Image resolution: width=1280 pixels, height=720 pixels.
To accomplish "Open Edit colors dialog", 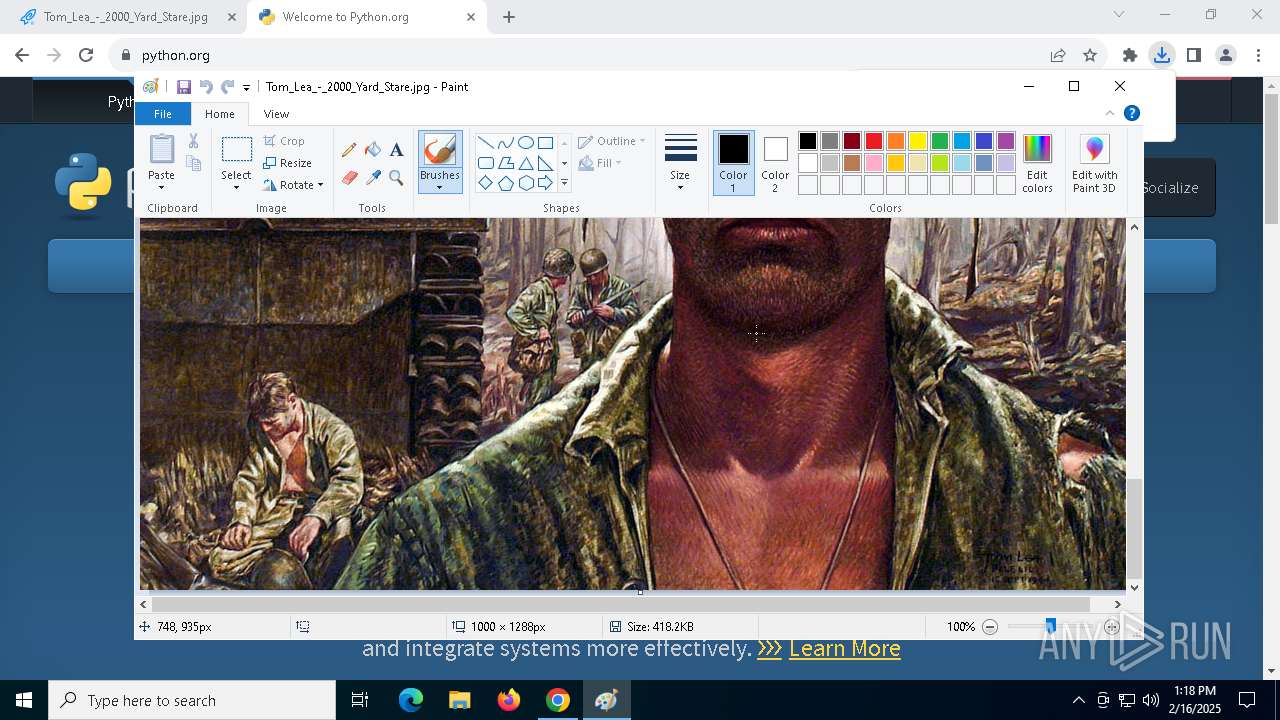I will pyautogui.click(x=1037, y=164).
